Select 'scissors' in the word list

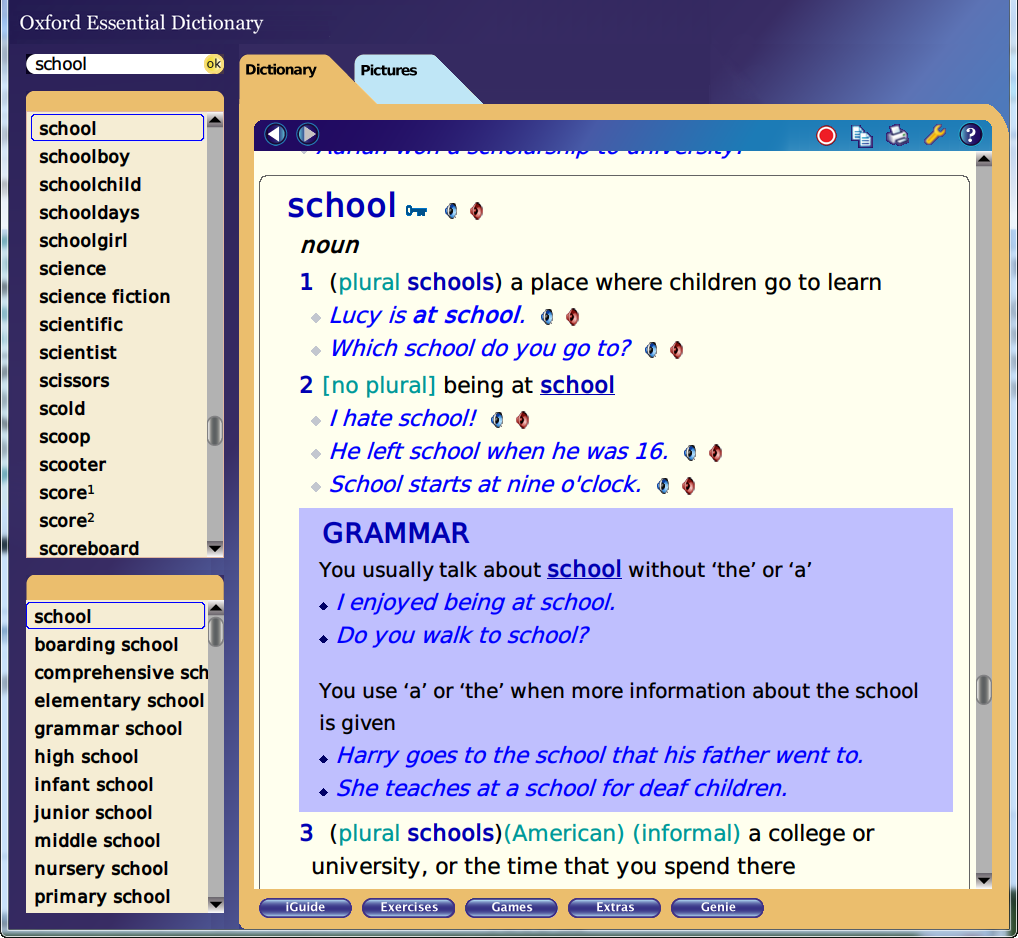pyautogui.click(x=74, y=381)
